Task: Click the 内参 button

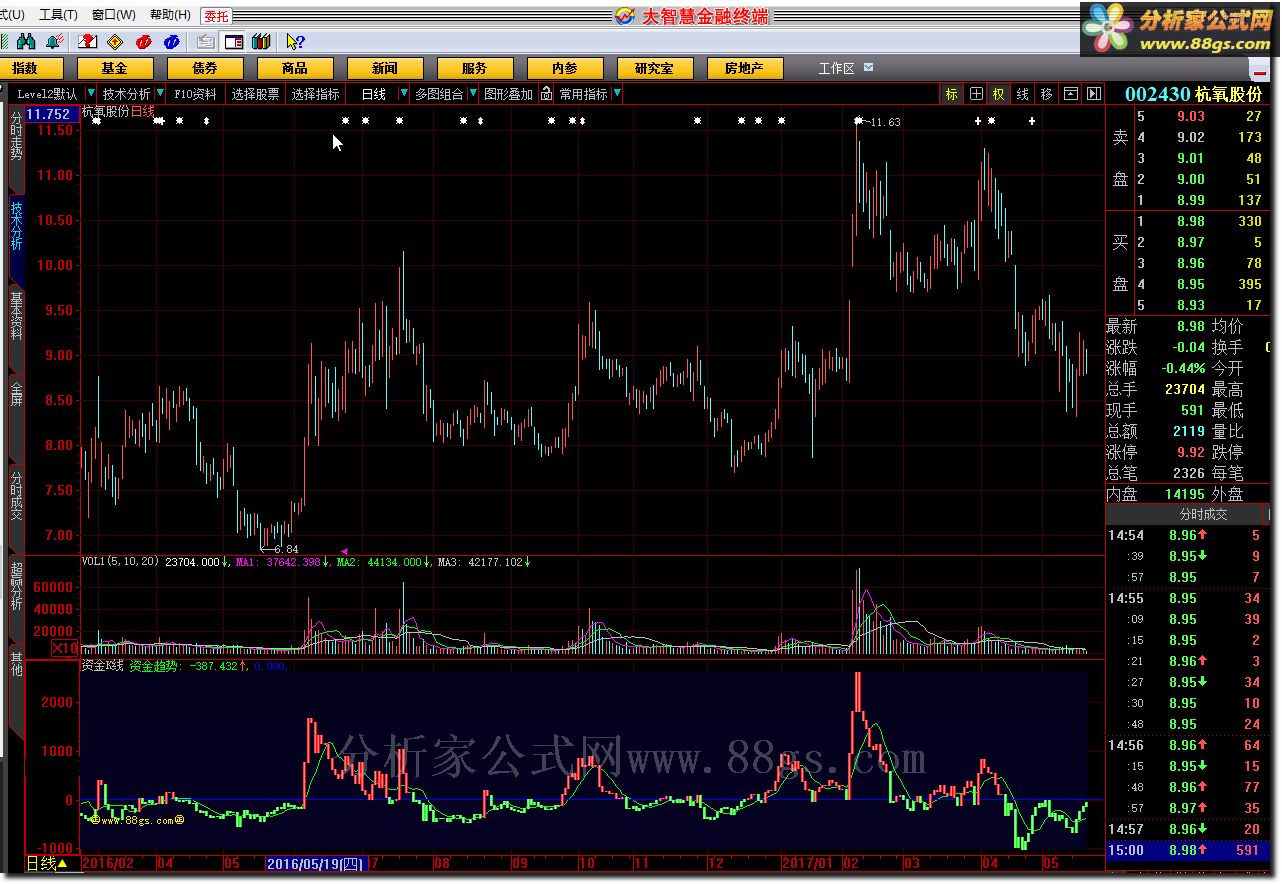Action: (565, 68)
